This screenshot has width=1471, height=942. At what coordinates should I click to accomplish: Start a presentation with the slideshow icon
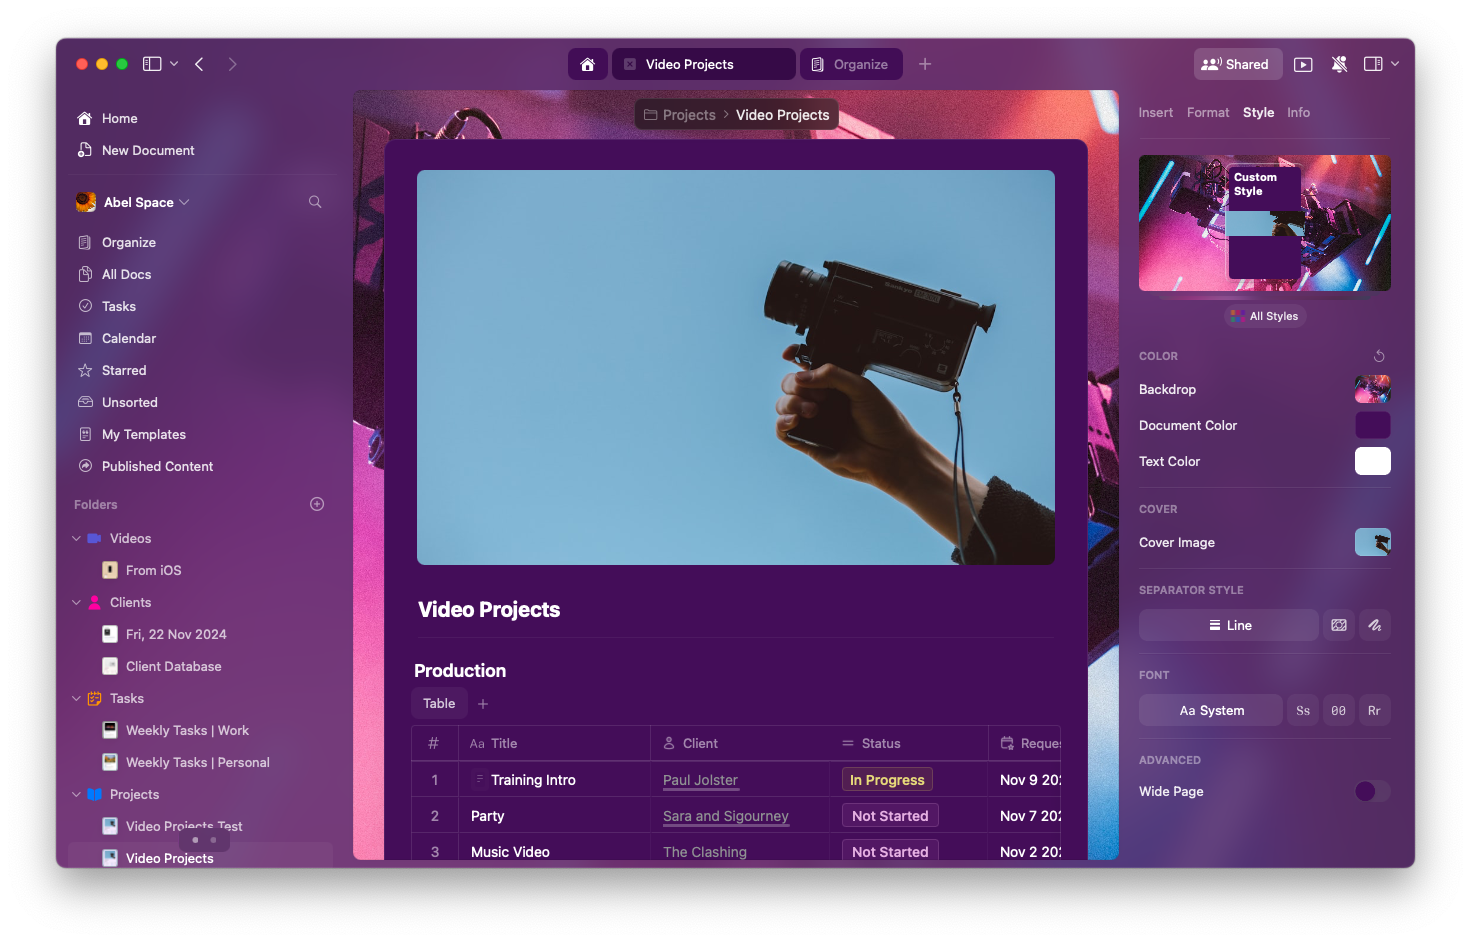pyautogui.click(x=1303, y=63)
